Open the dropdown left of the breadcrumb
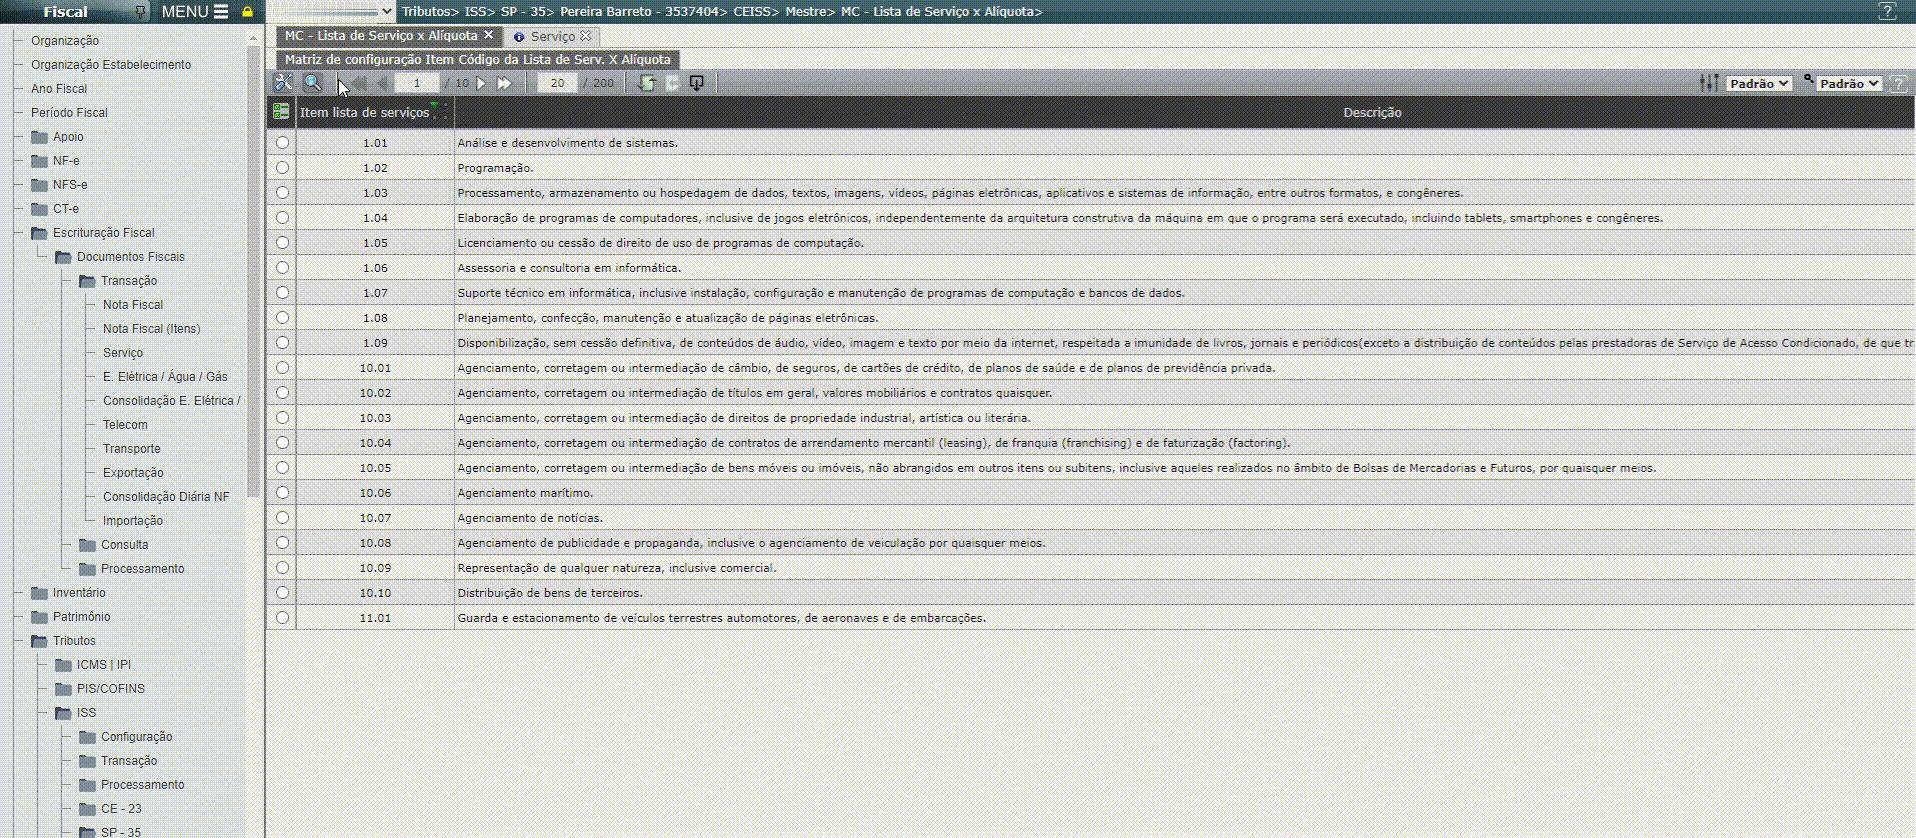 pyautogui.click(x=332, y=12)
